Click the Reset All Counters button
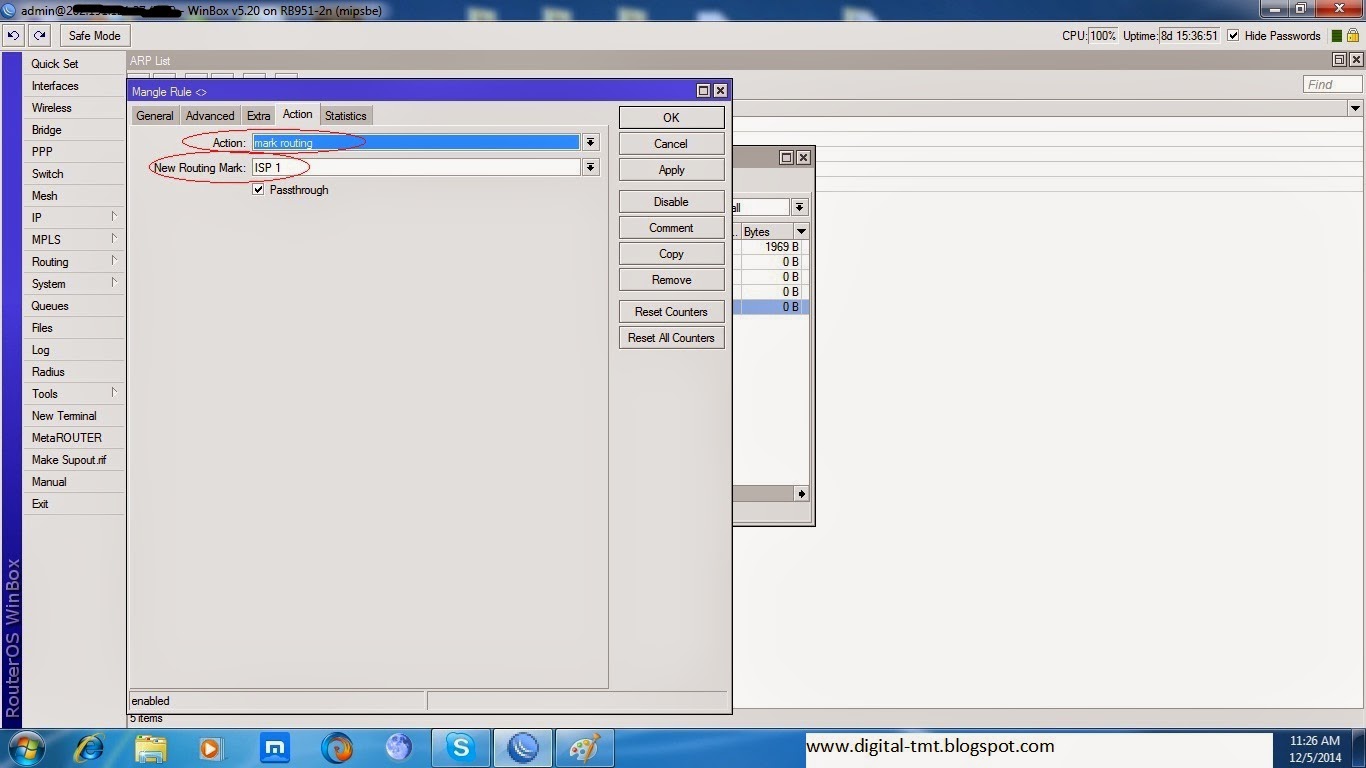1366x768 pixels. click(x=671, y=338)
